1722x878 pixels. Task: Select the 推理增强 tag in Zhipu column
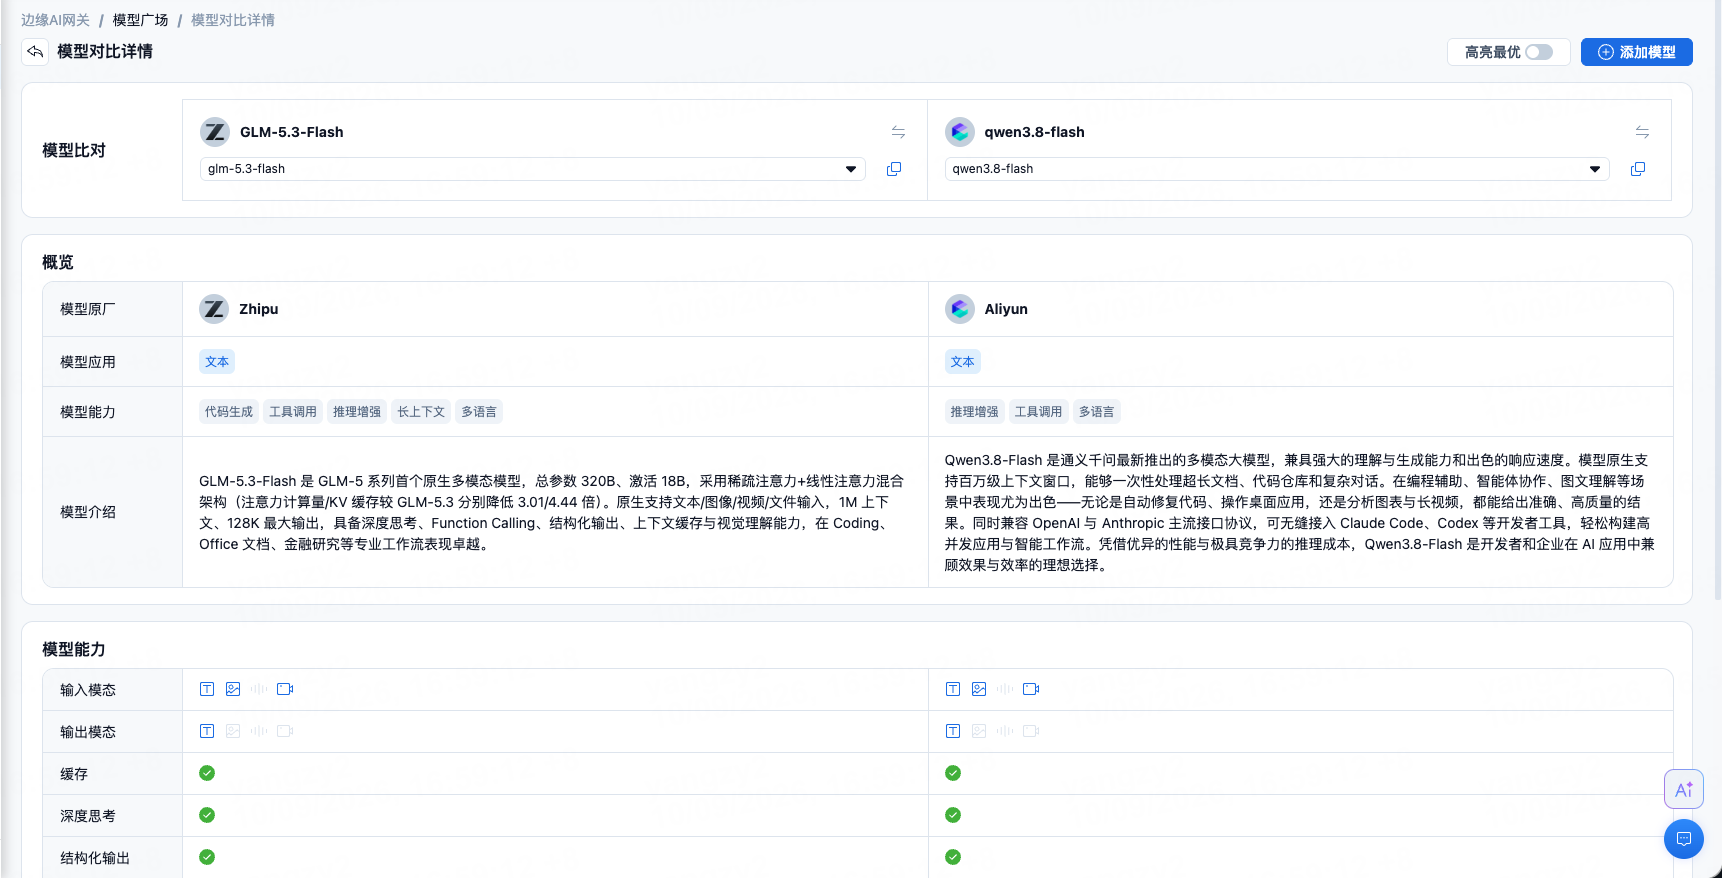[357, 412]
